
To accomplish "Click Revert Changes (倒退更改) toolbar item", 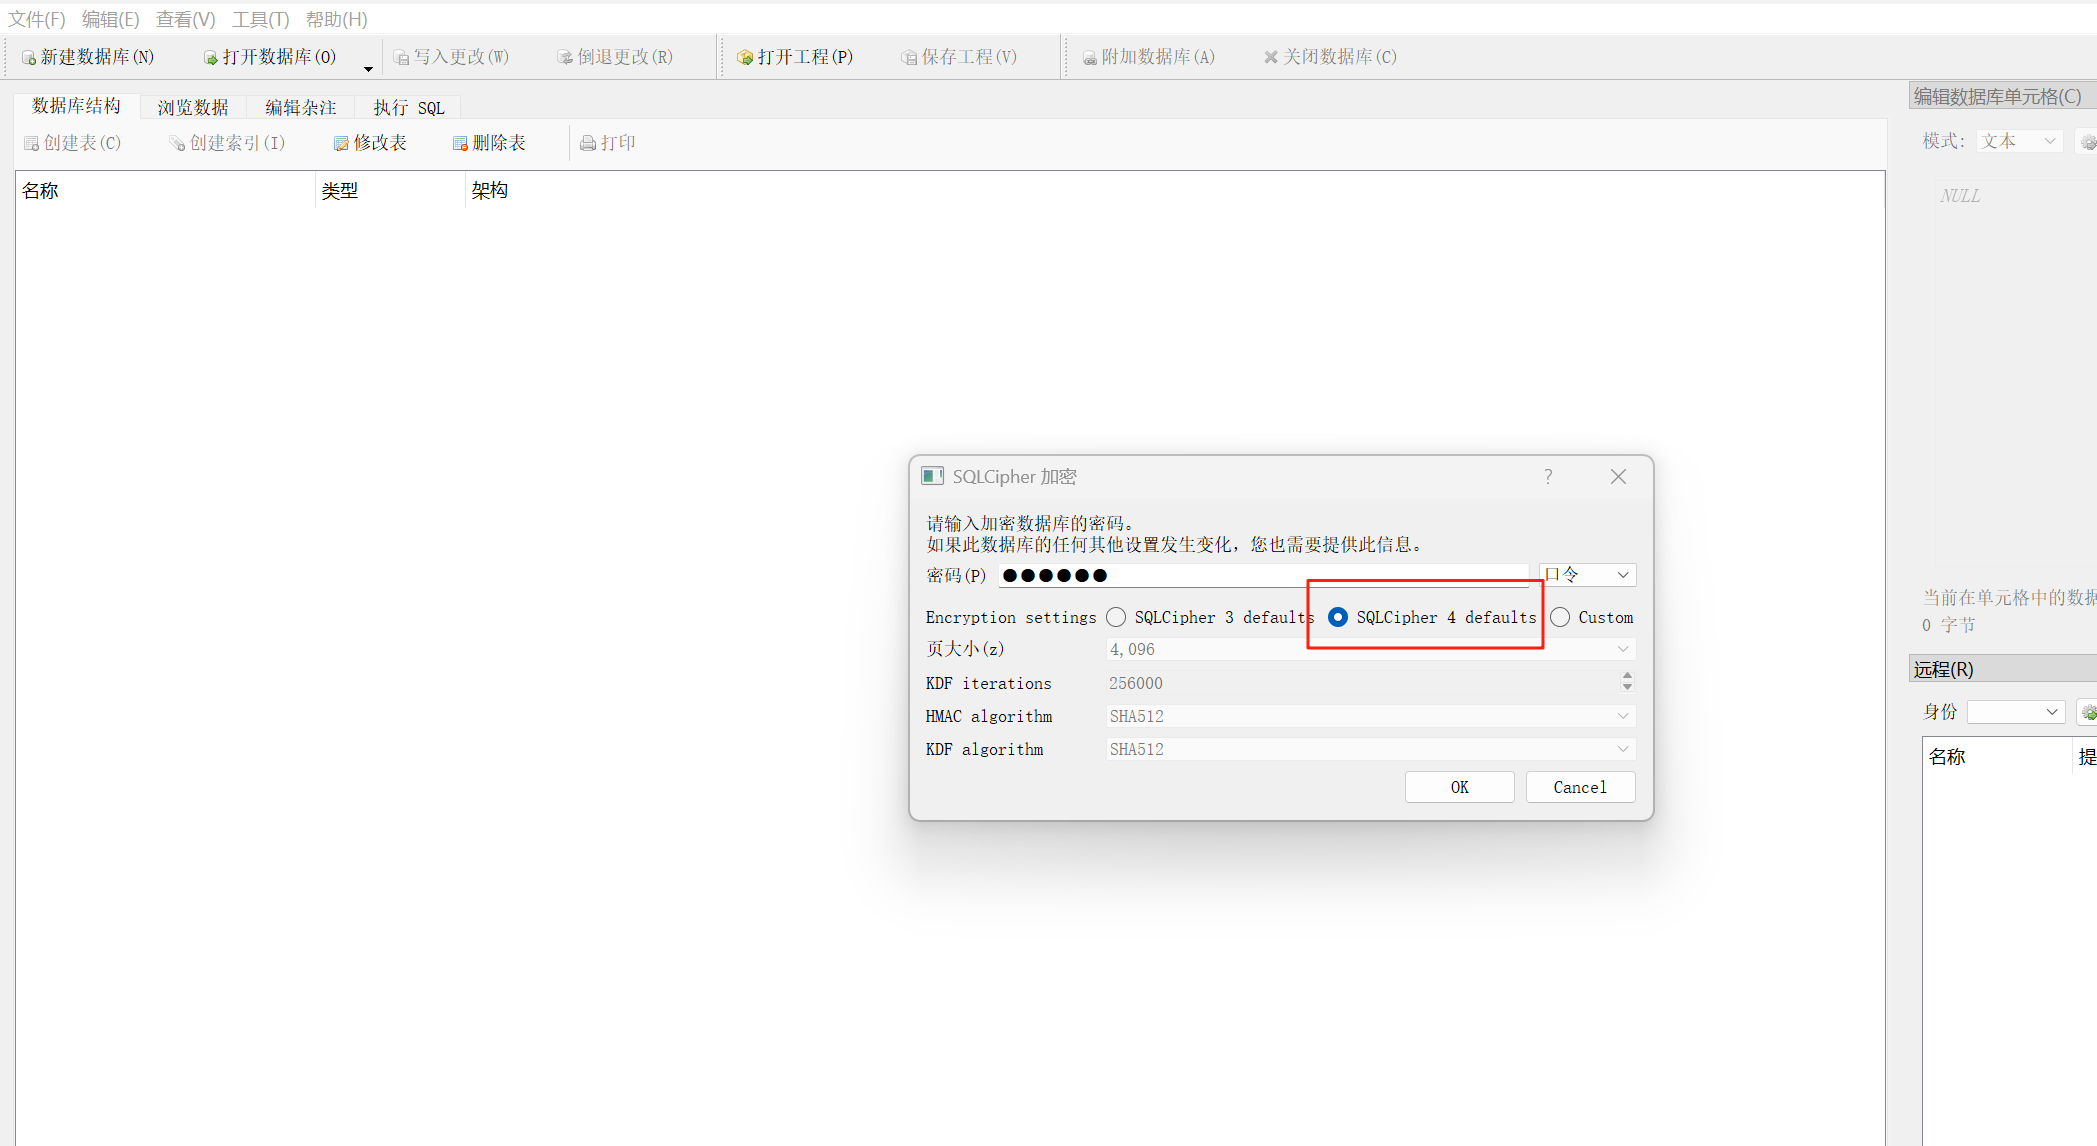I will (615, 57).
